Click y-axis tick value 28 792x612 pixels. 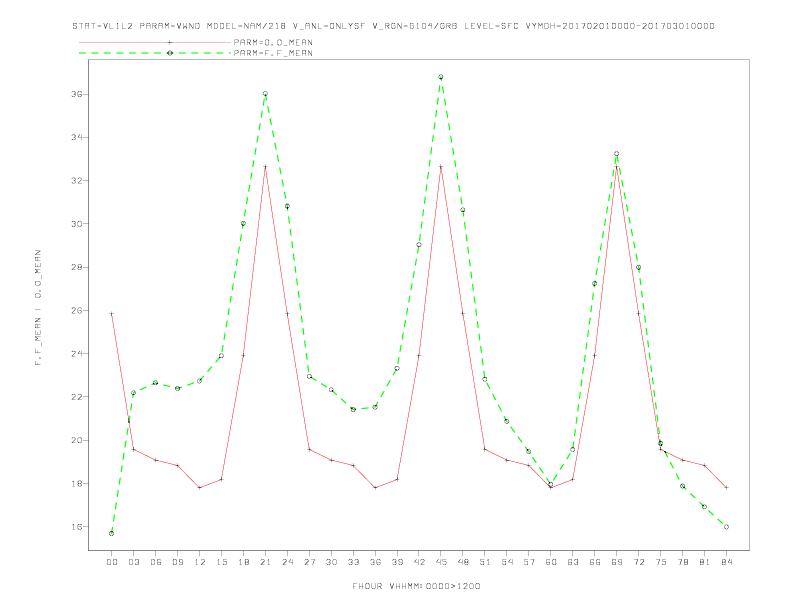coord(77,267)
